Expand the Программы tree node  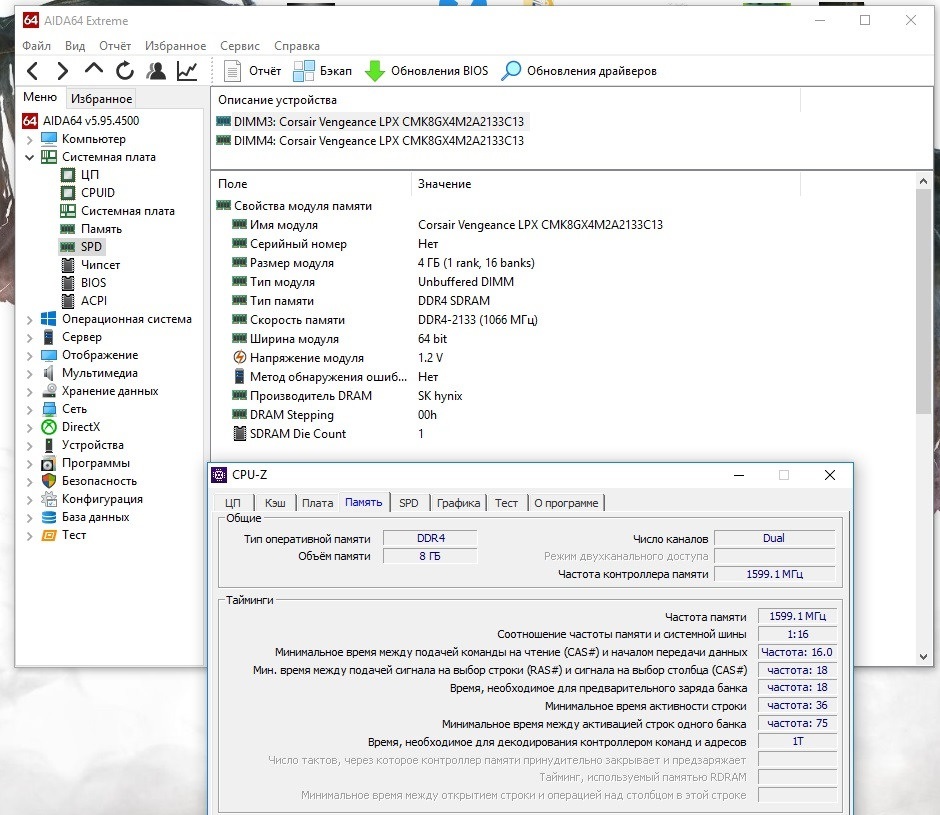pos(29,464)
